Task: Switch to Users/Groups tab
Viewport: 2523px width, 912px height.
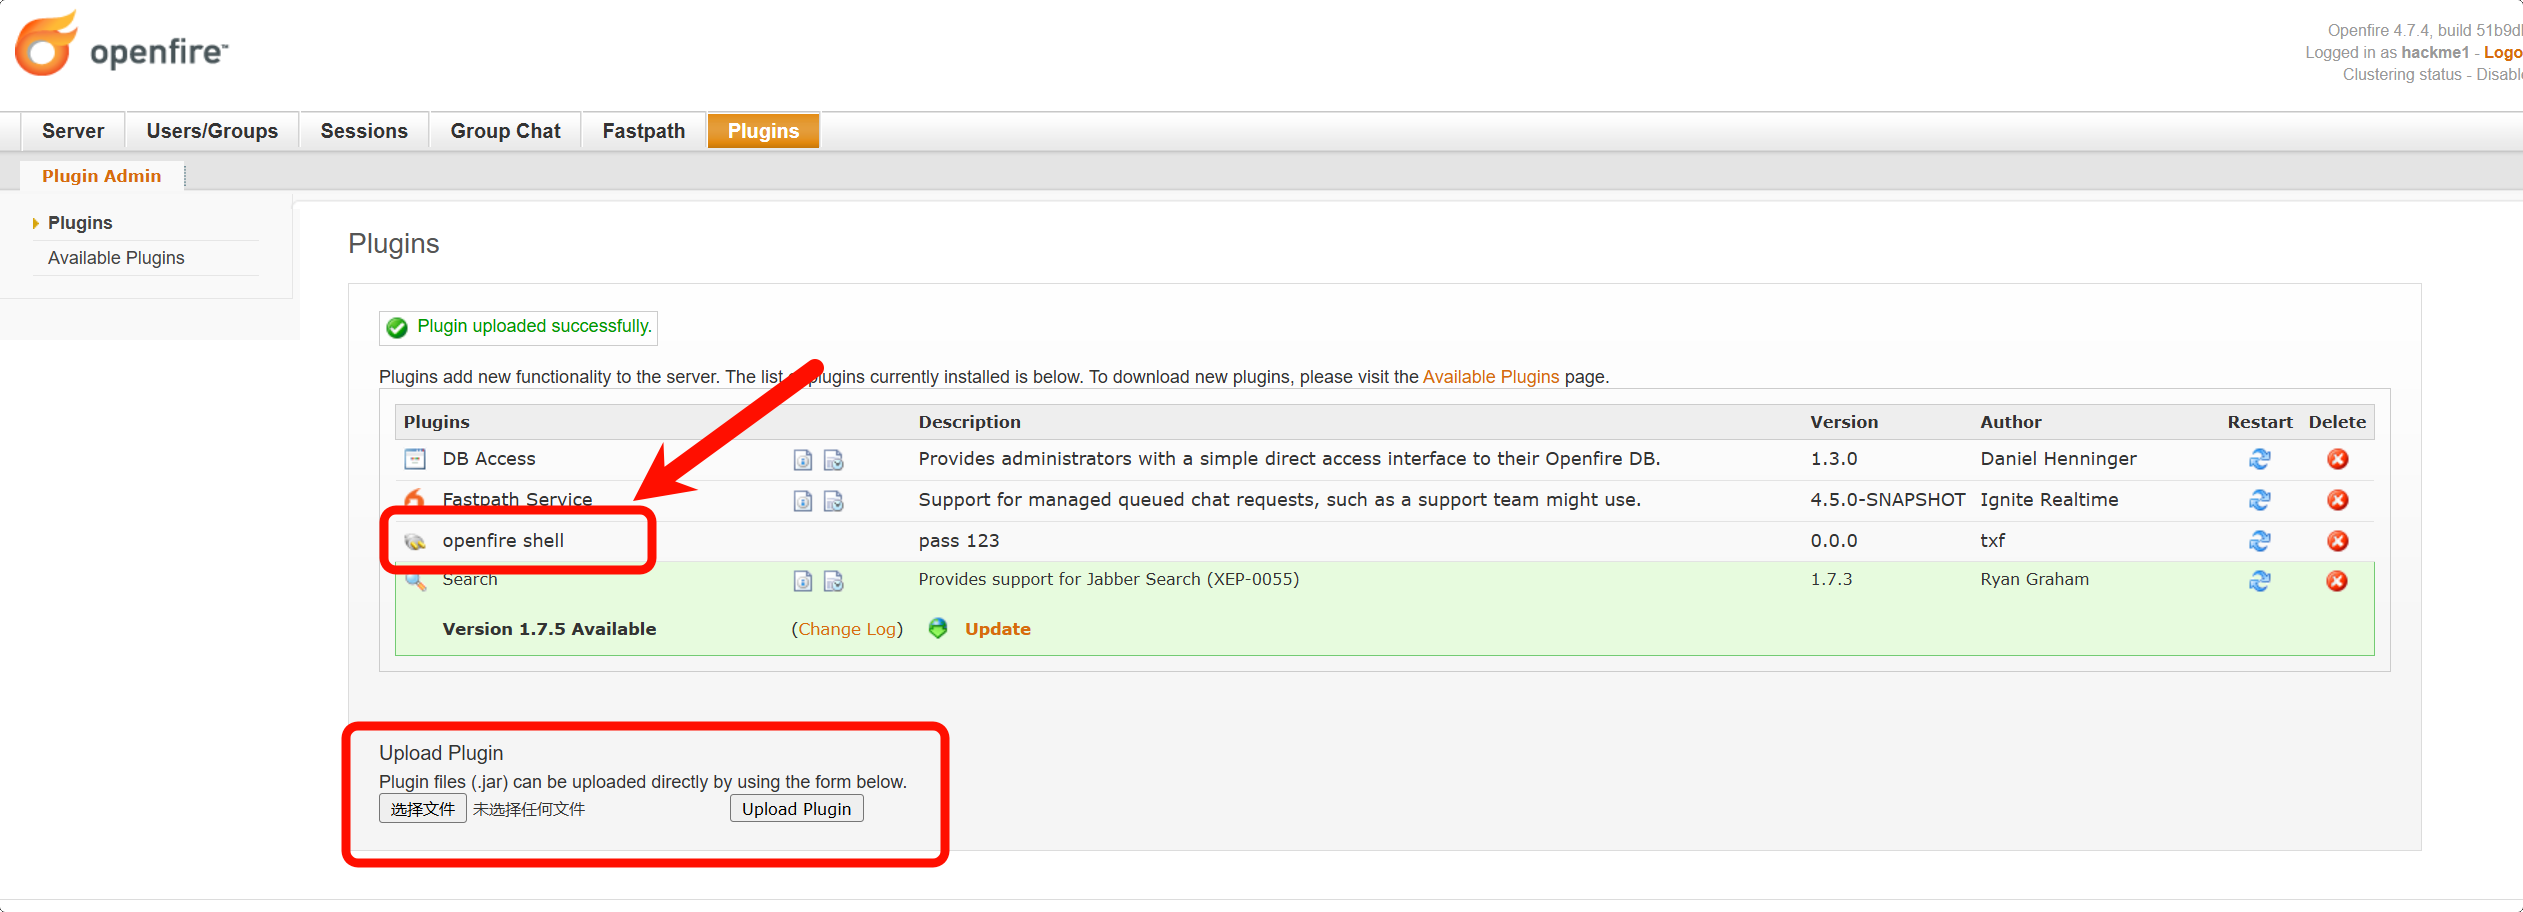Action: coord(212,131)
